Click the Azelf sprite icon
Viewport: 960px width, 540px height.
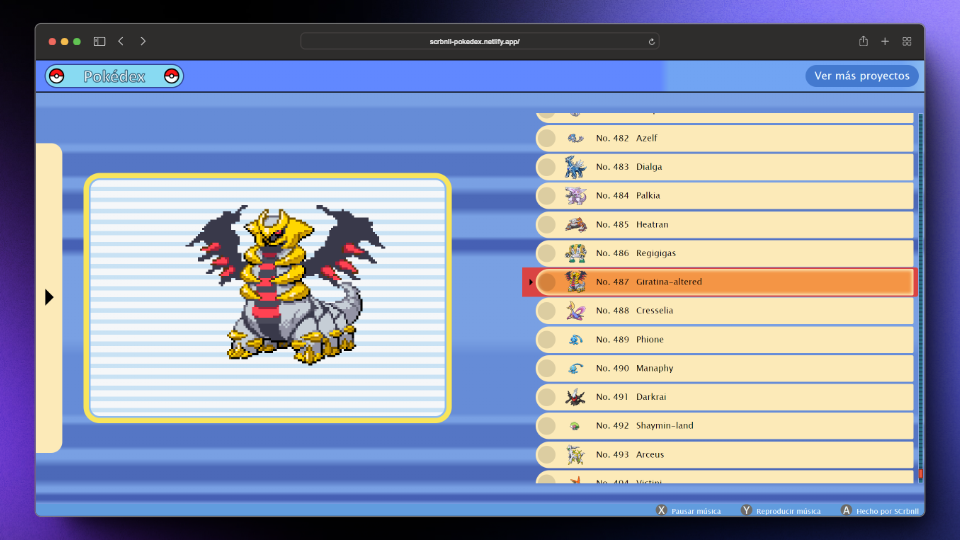pos(575,138)
